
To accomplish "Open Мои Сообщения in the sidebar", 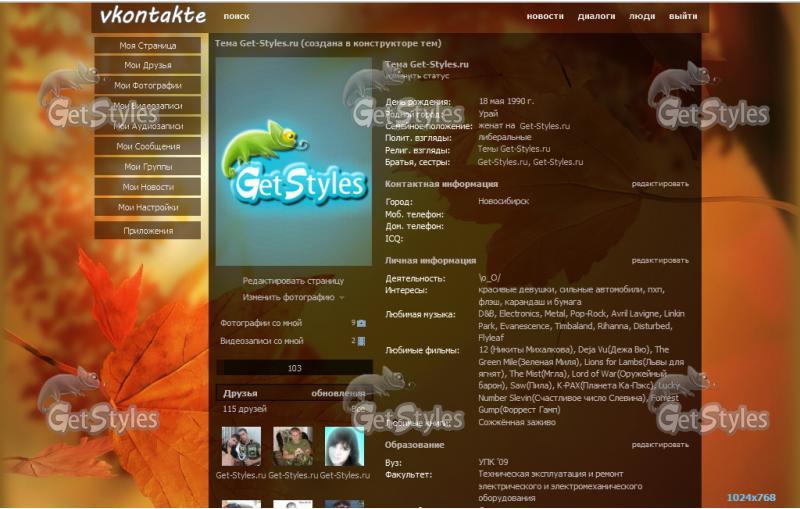I will point(147,146).
